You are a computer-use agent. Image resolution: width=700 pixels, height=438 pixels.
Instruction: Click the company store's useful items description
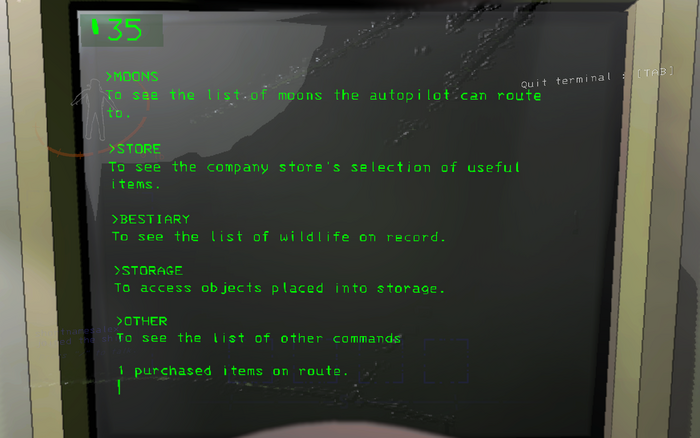pyautogui.click(x=314, y=175)
